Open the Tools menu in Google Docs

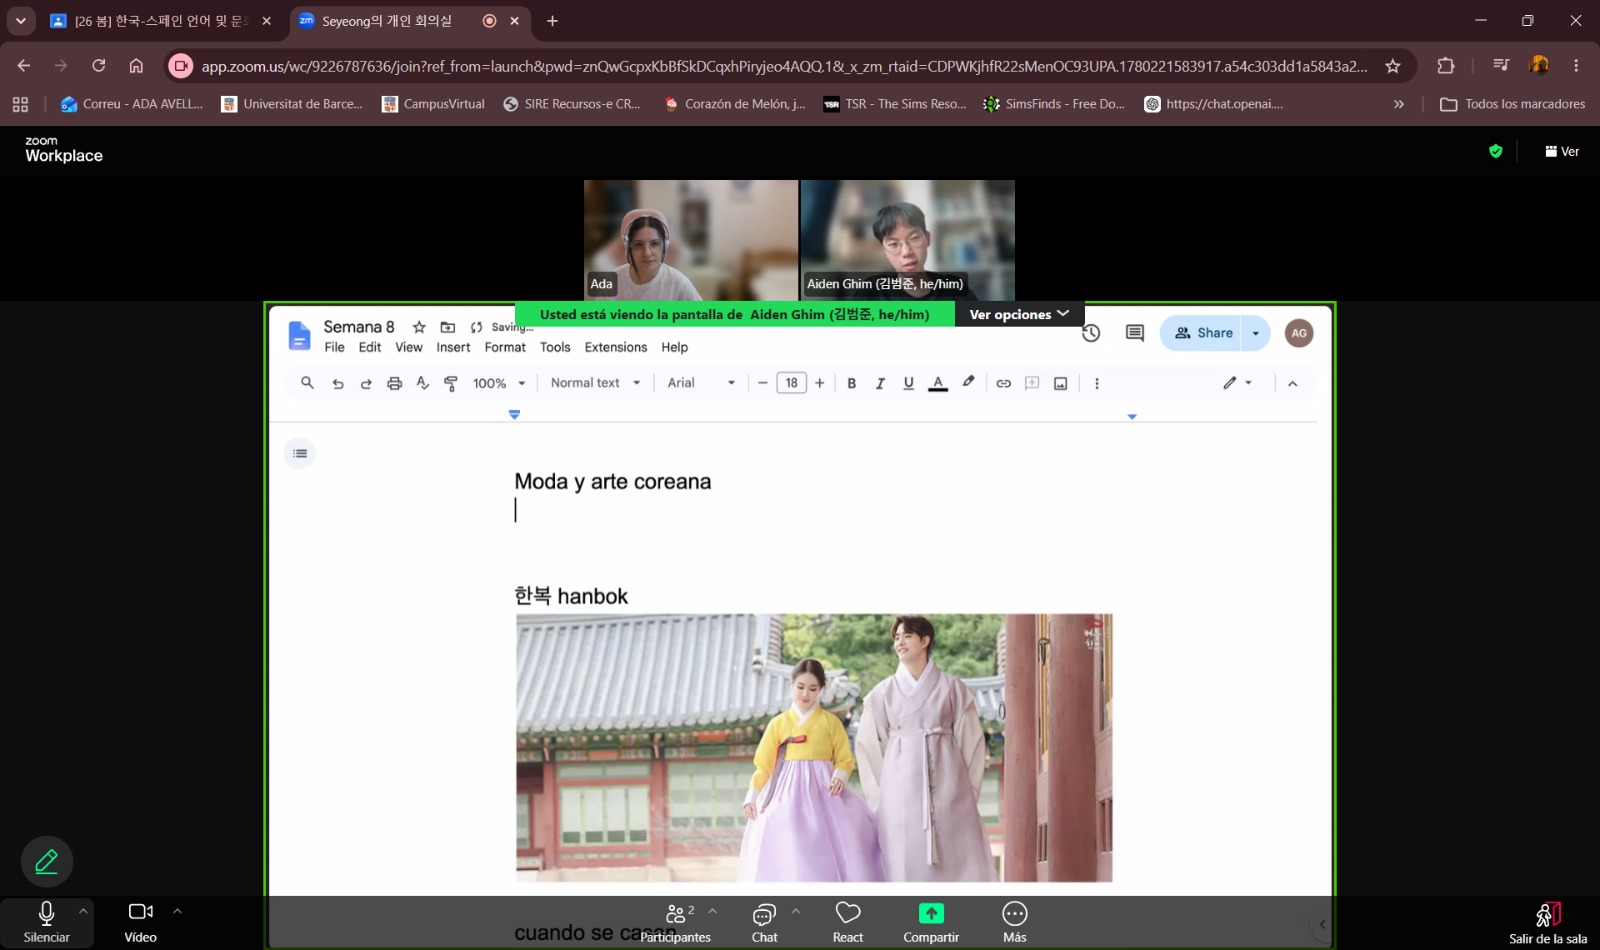click(555, 347)
